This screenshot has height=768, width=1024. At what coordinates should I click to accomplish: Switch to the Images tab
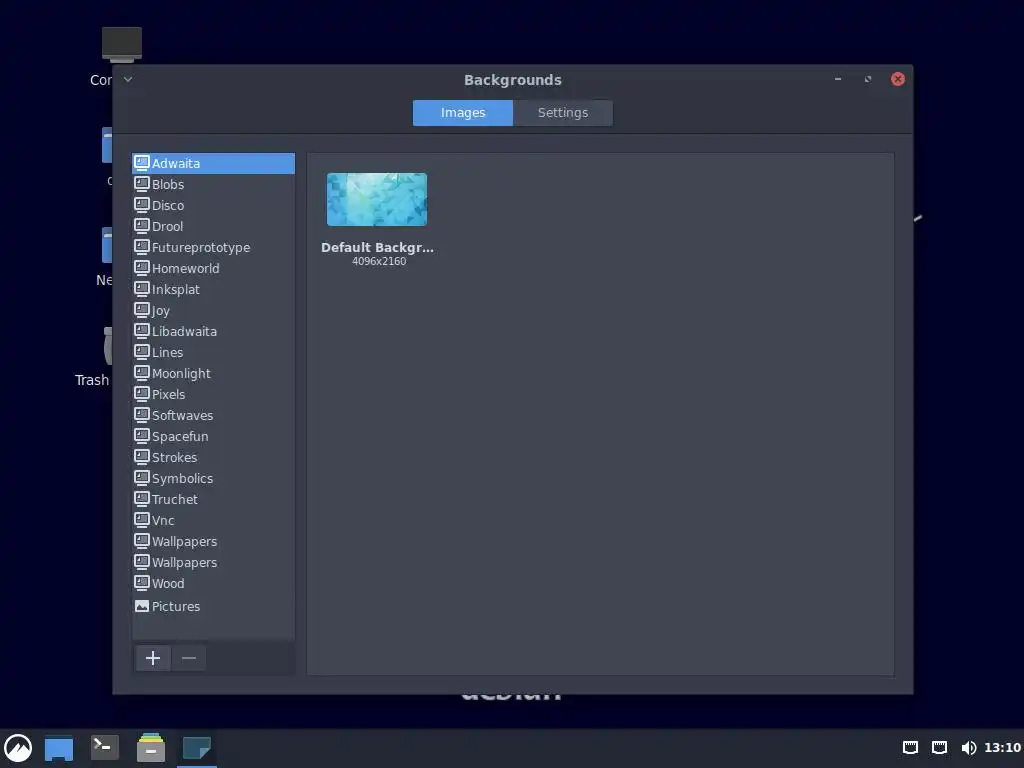pyautogui.click(x=462, y=112)
